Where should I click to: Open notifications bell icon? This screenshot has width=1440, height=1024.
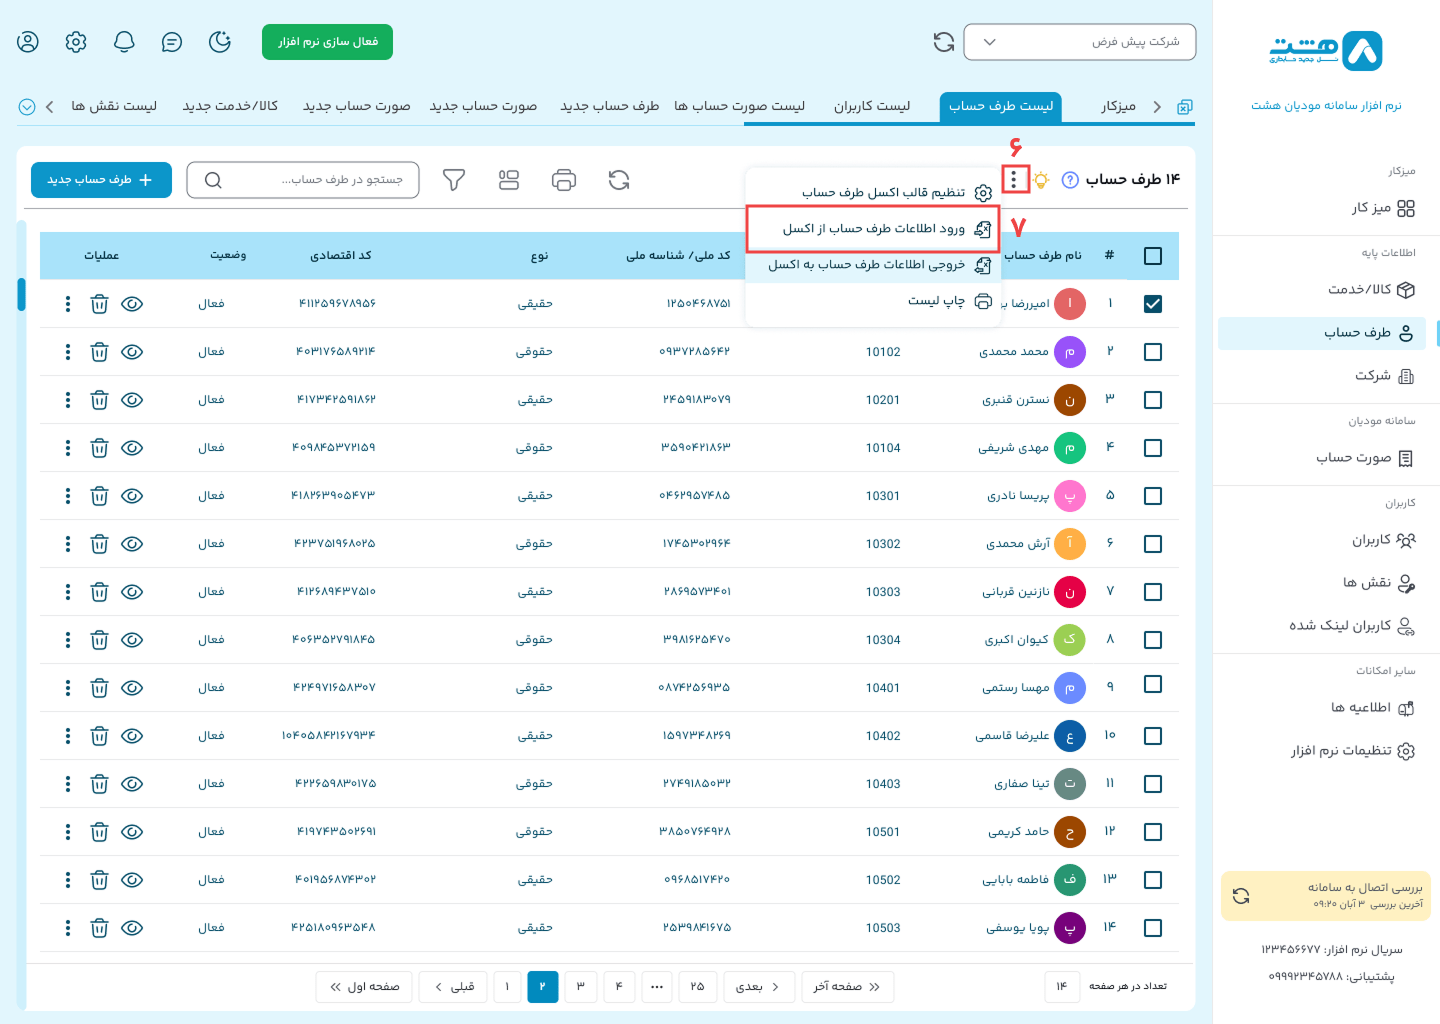(x=124, y=42)
